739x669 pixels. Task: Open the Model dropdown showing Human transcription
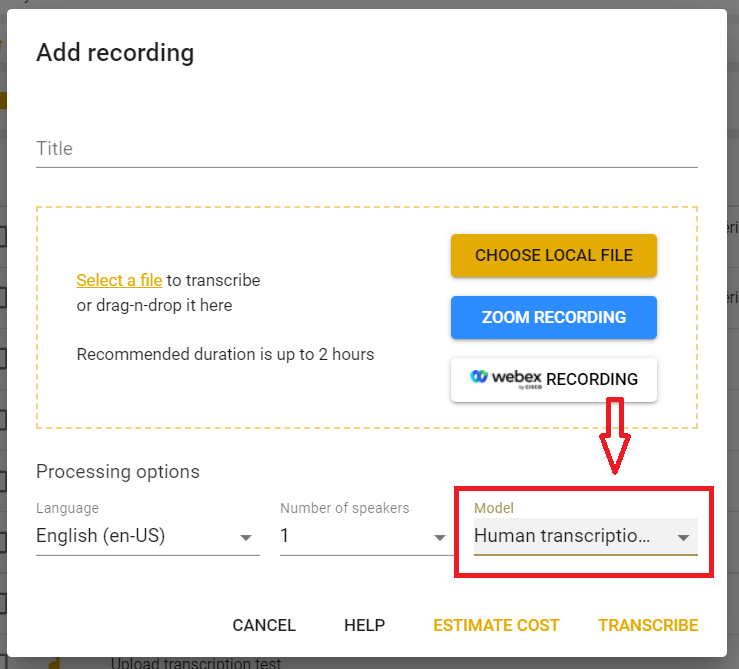pos(586,536)
